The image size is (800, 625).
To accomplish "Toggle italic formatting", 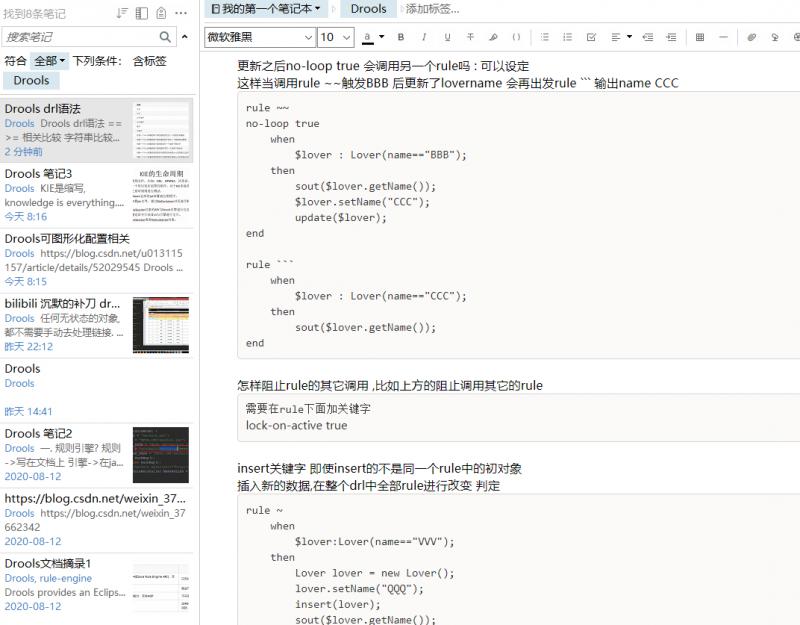I will [x=424, y=37].
